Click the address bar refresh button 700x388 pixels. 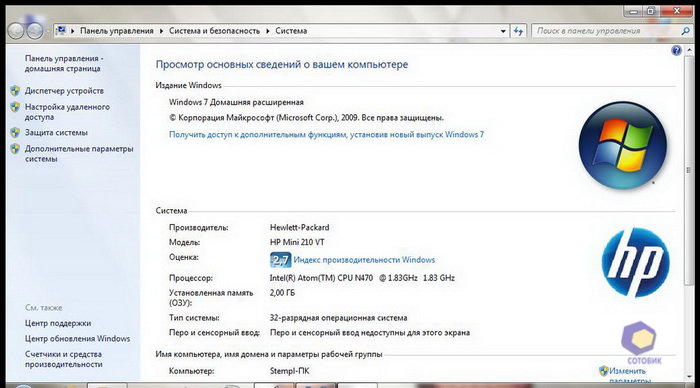coord(518,31)
